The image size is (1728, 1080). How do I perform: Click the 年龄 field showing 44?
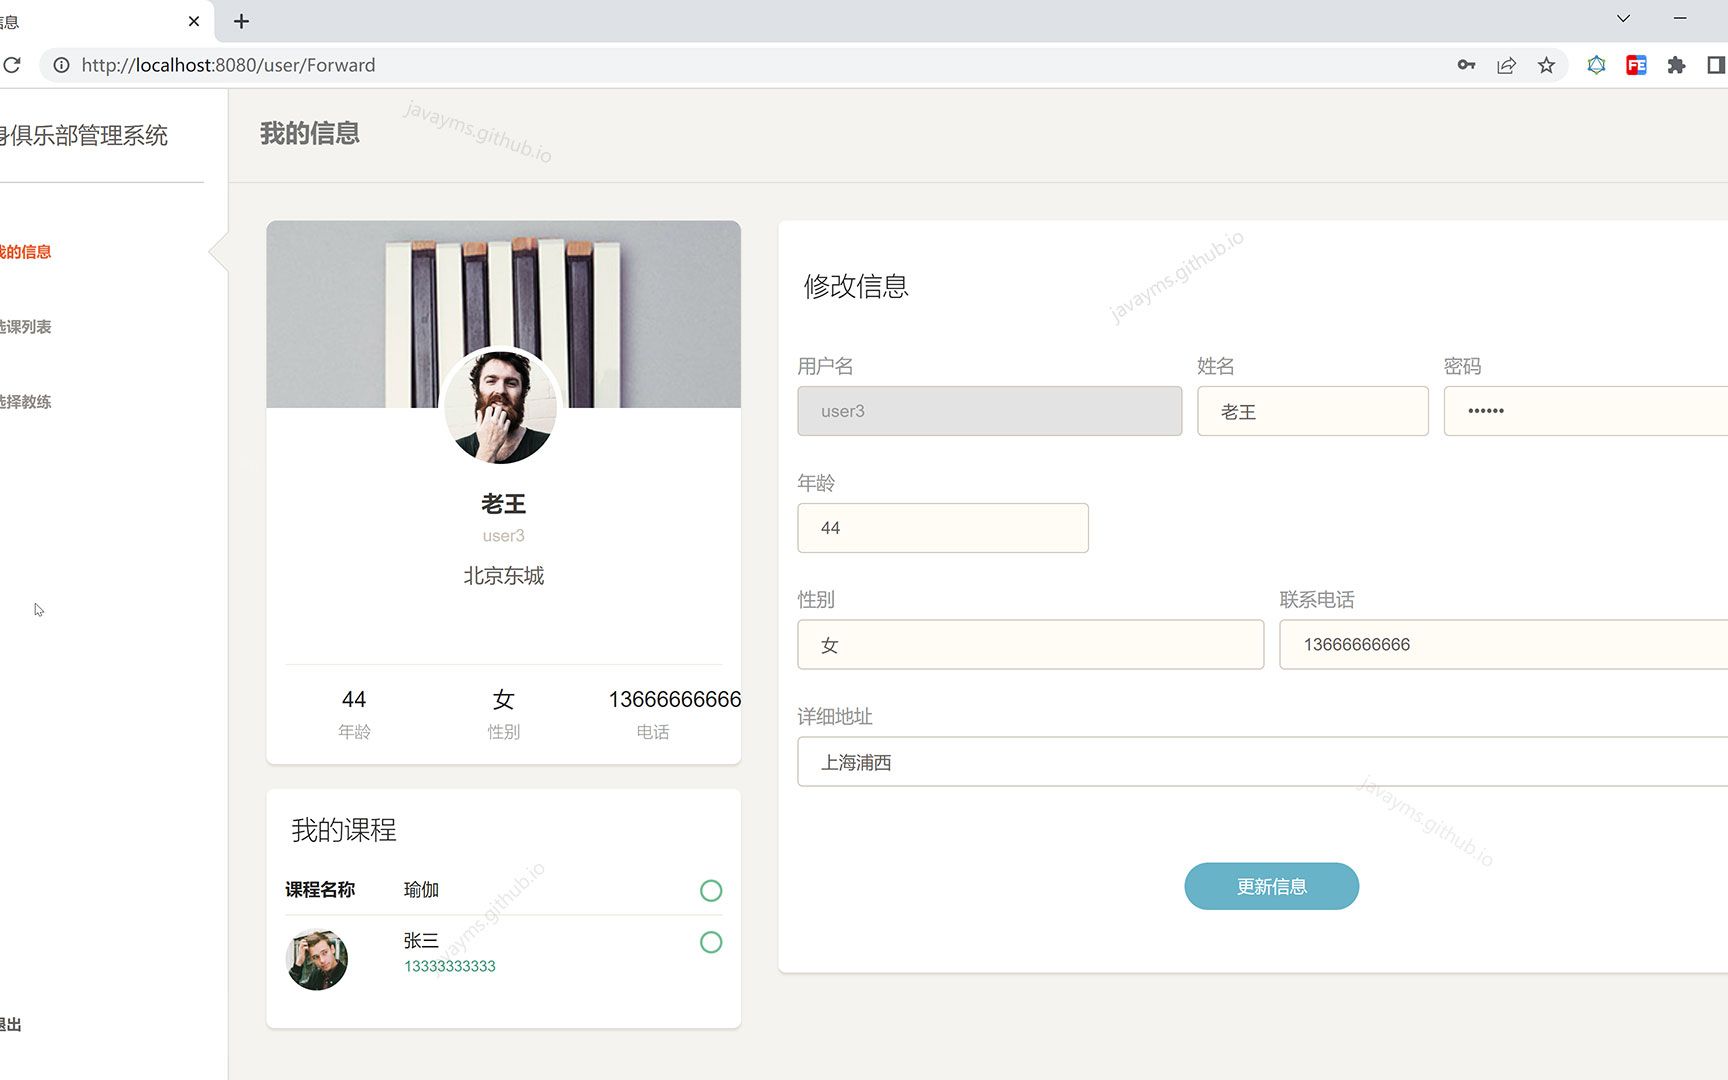coord(943,528)
